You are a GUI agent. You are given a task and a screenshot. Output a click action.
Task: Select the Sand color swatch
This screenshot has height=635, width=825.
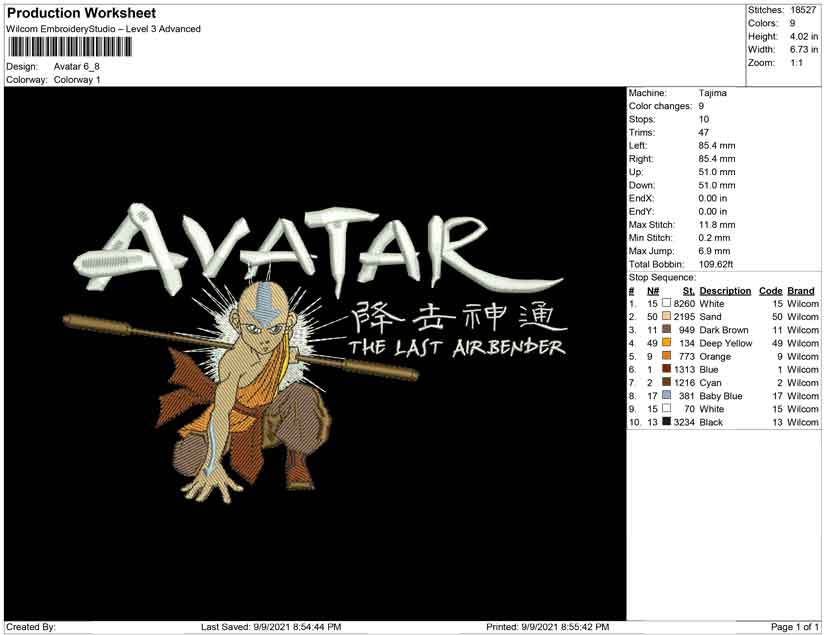(x=667, y=316)
